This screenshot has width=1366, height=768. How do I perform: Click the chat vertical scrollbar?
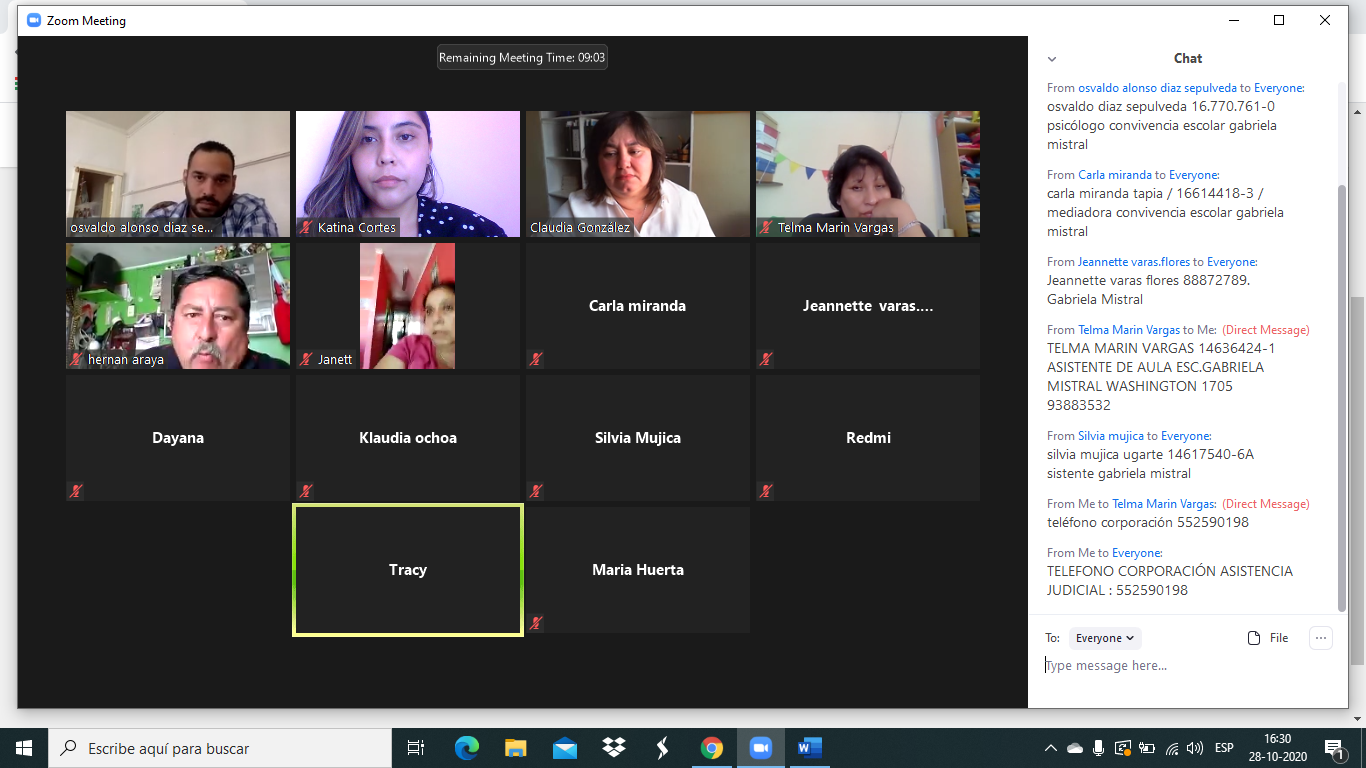pos(1342,400)
